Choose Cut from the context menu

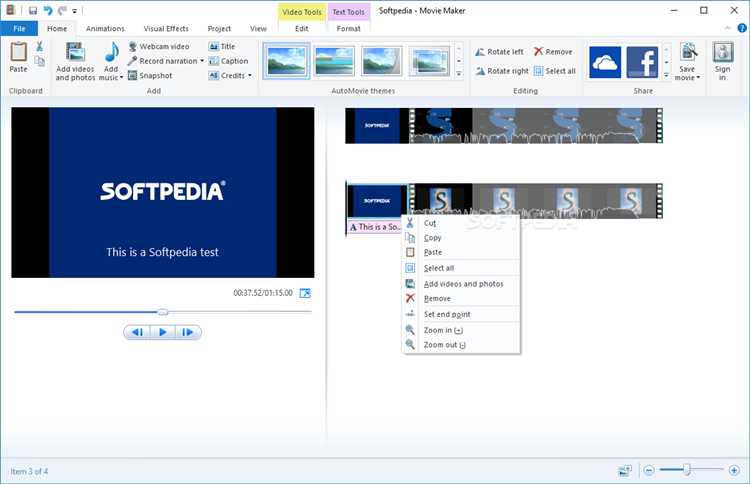[x=462, y=223]
